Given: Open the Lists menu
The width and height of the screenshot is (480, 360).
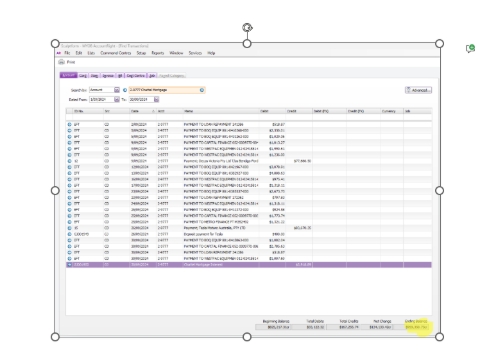Looking at the screenshot, I should (91, 53).
